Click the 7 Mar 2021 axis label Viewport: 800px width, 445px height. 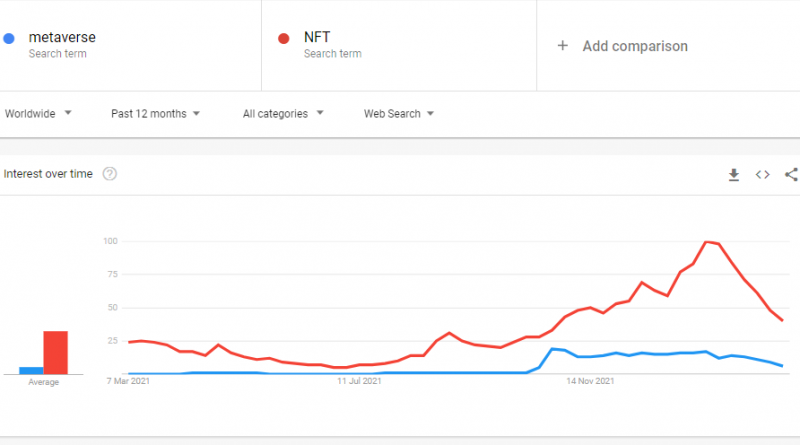(x=127, y=381)
